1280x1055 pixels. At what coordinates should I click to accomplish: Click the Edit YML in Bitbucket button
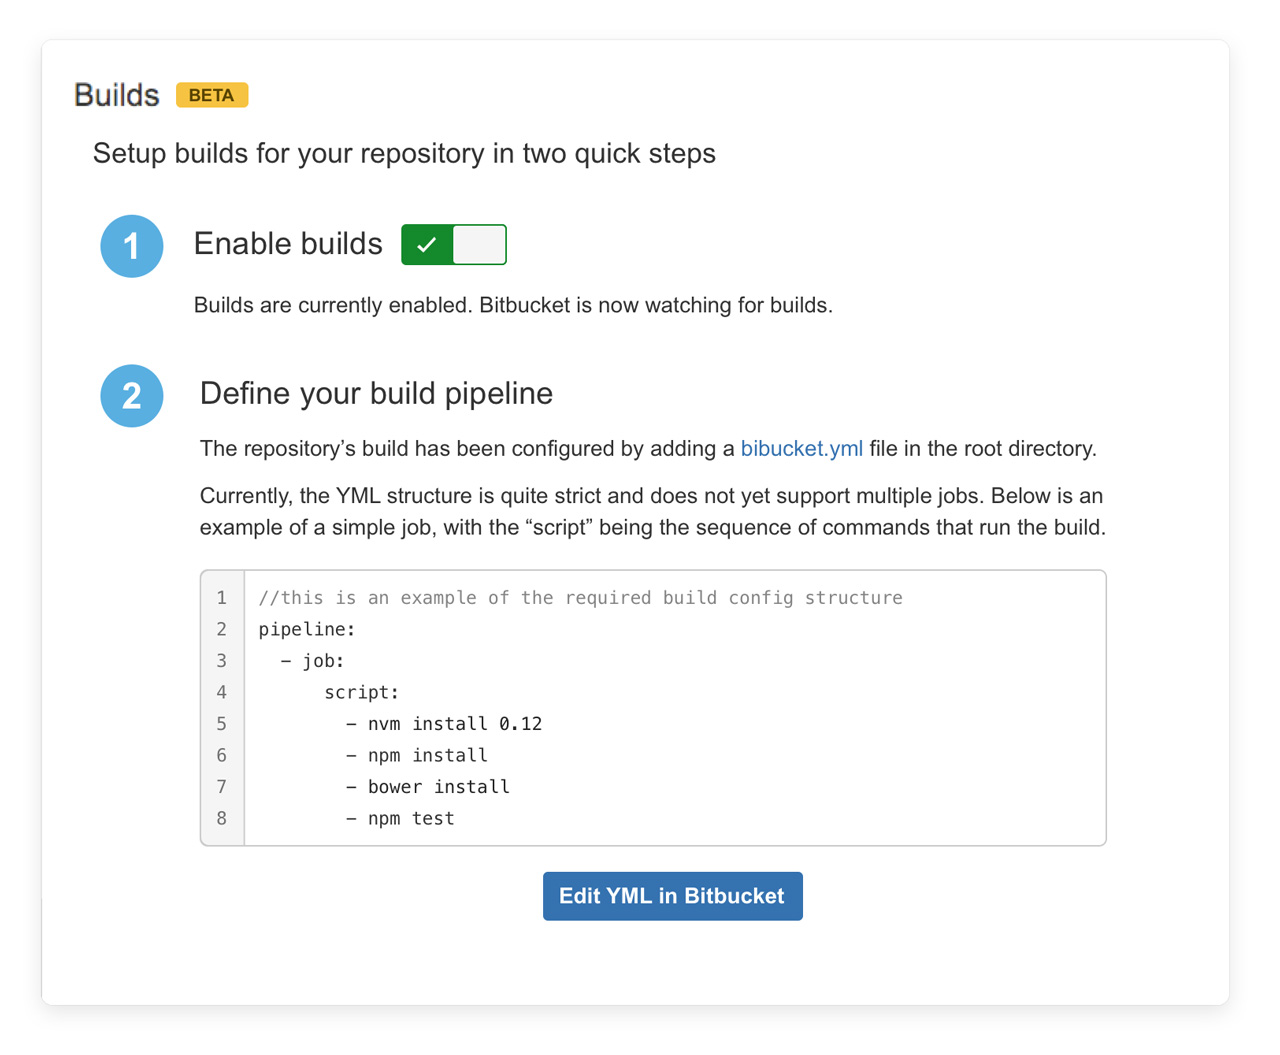(673, 896)
